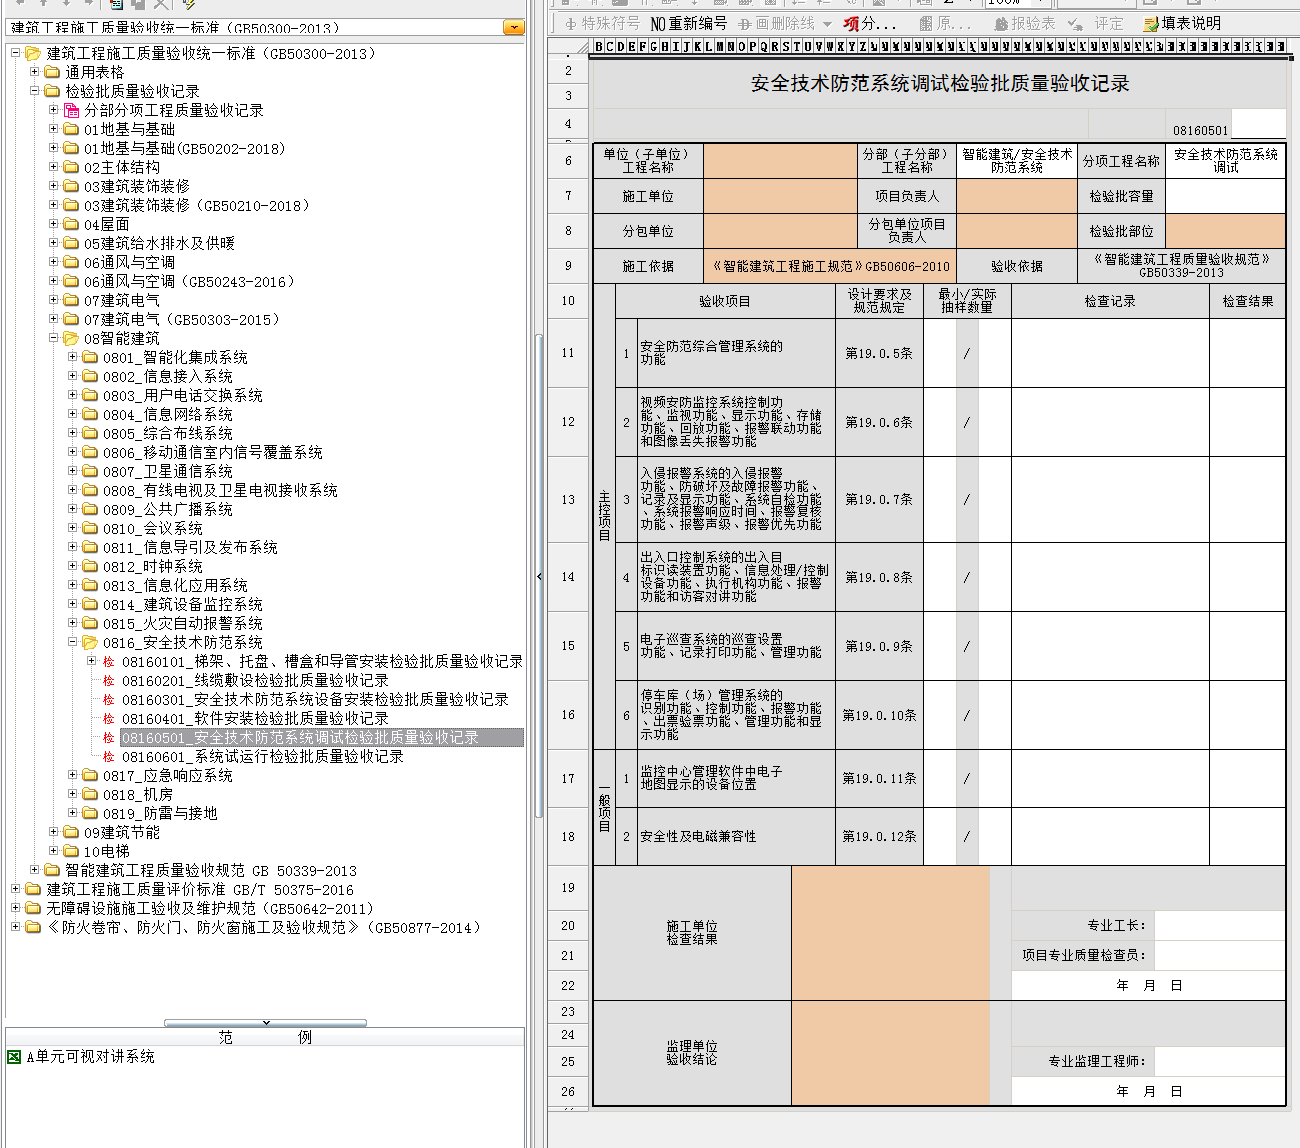Click 检 icon of 08160401 软件安装
Viewport: 1300px width, 1148px height.
(x=109, y=718)
